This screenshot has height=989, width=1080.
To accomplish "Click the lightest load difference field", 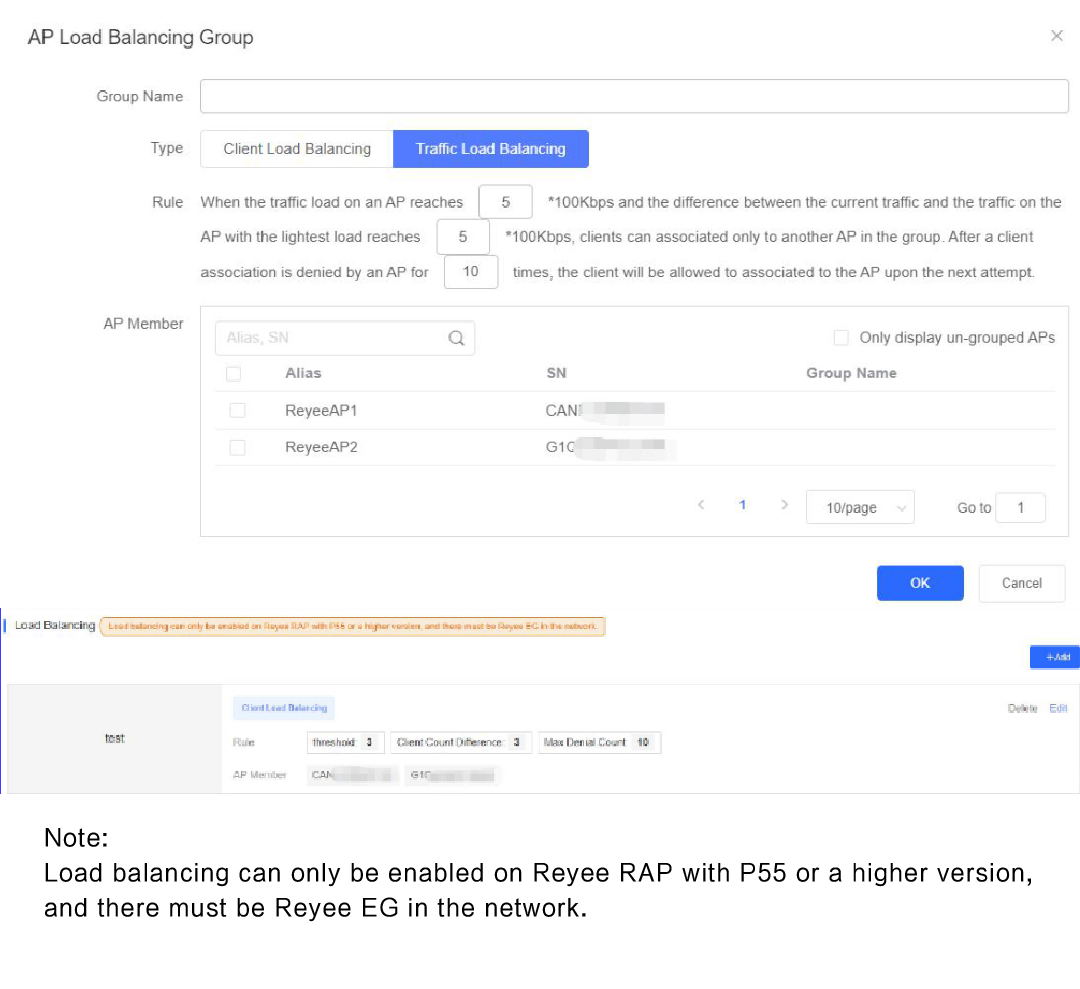I will pos(463,237).
